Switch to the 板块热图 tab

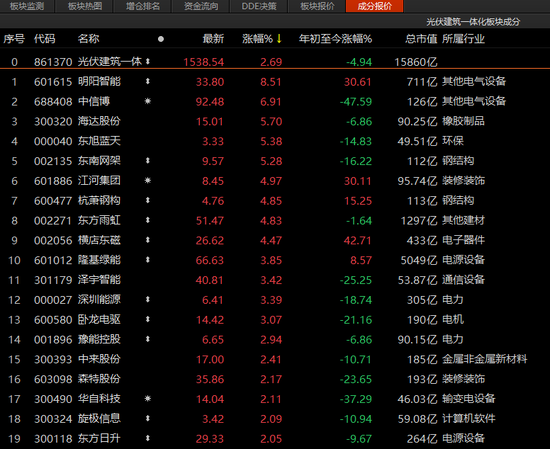pos(84,6)
